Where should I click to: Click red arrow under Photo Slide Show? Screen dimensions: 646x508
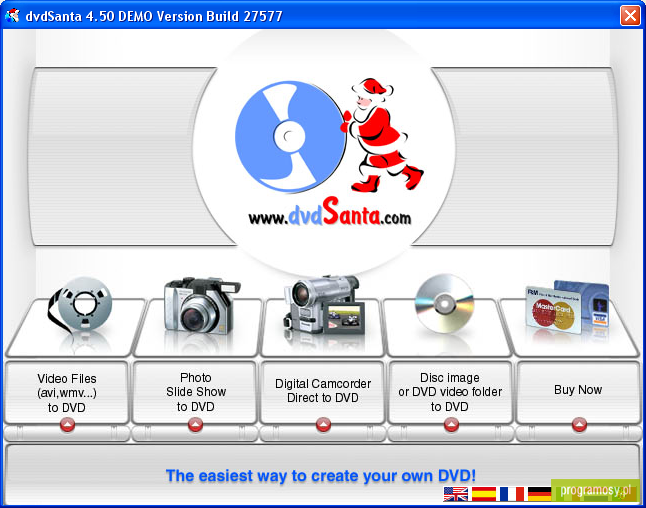(195, 424)
